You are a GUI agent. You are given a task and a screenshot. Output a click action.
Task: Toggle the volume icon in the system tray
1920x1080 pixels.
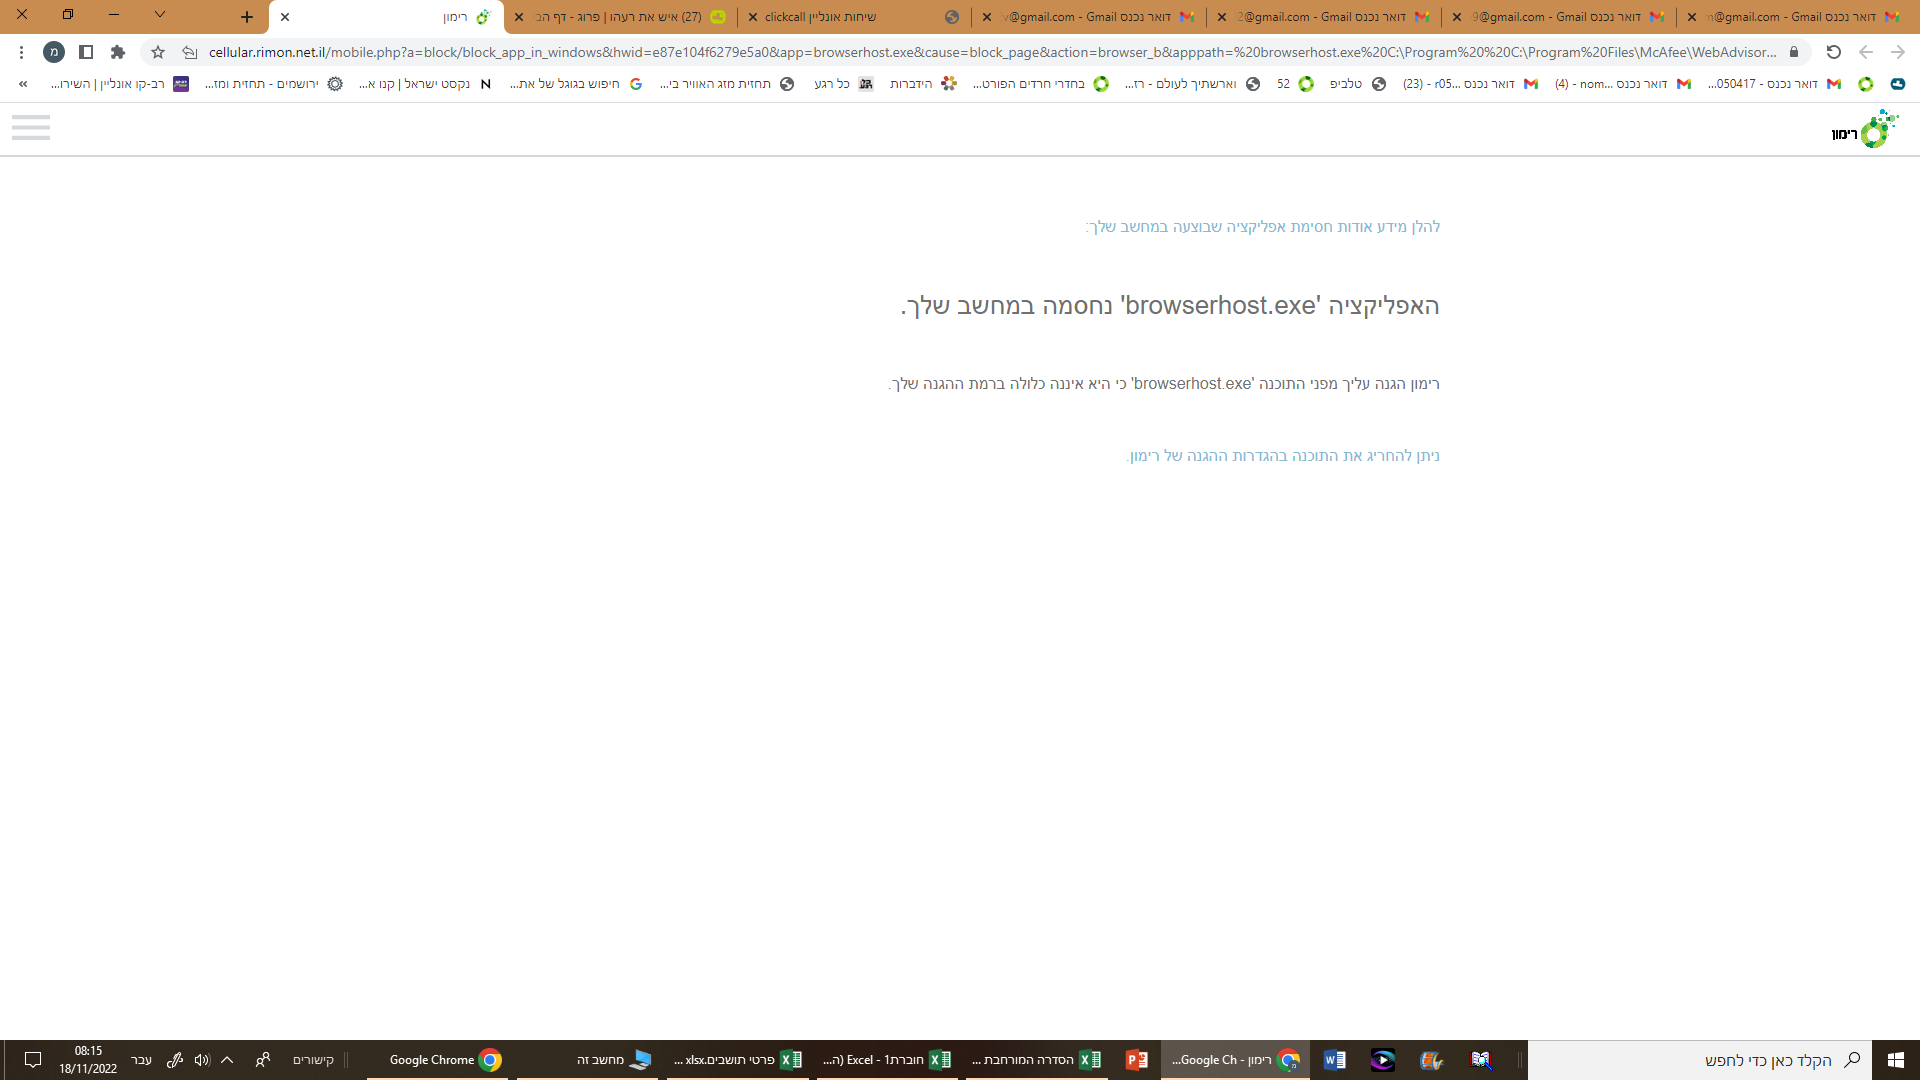(202, 1060)
